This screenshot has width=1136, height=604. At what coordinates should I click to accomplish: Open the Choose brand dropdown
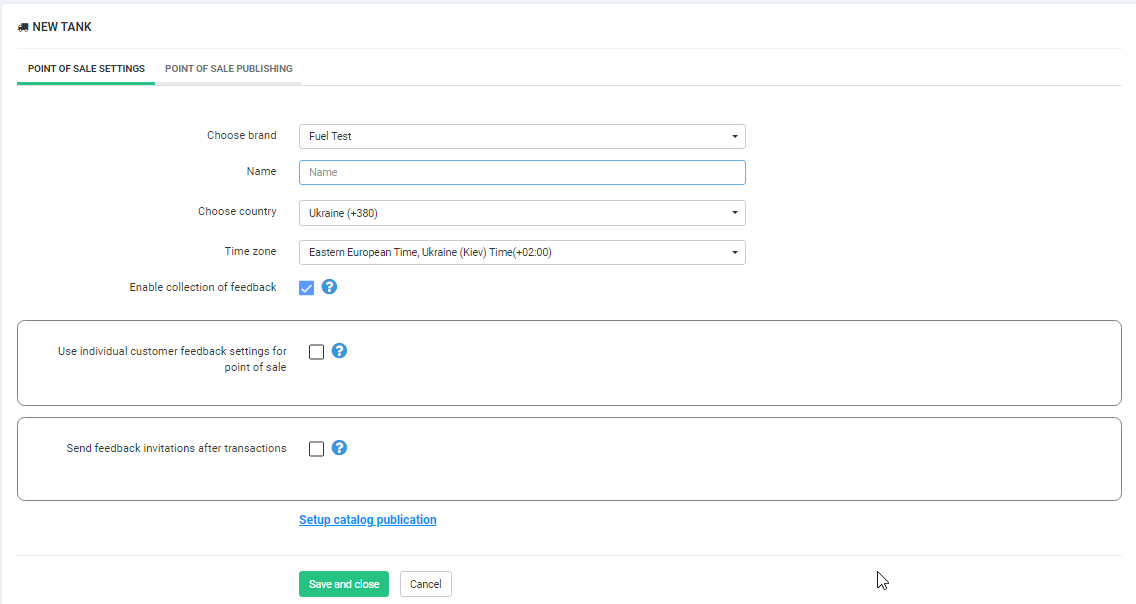tap(522, 136)
